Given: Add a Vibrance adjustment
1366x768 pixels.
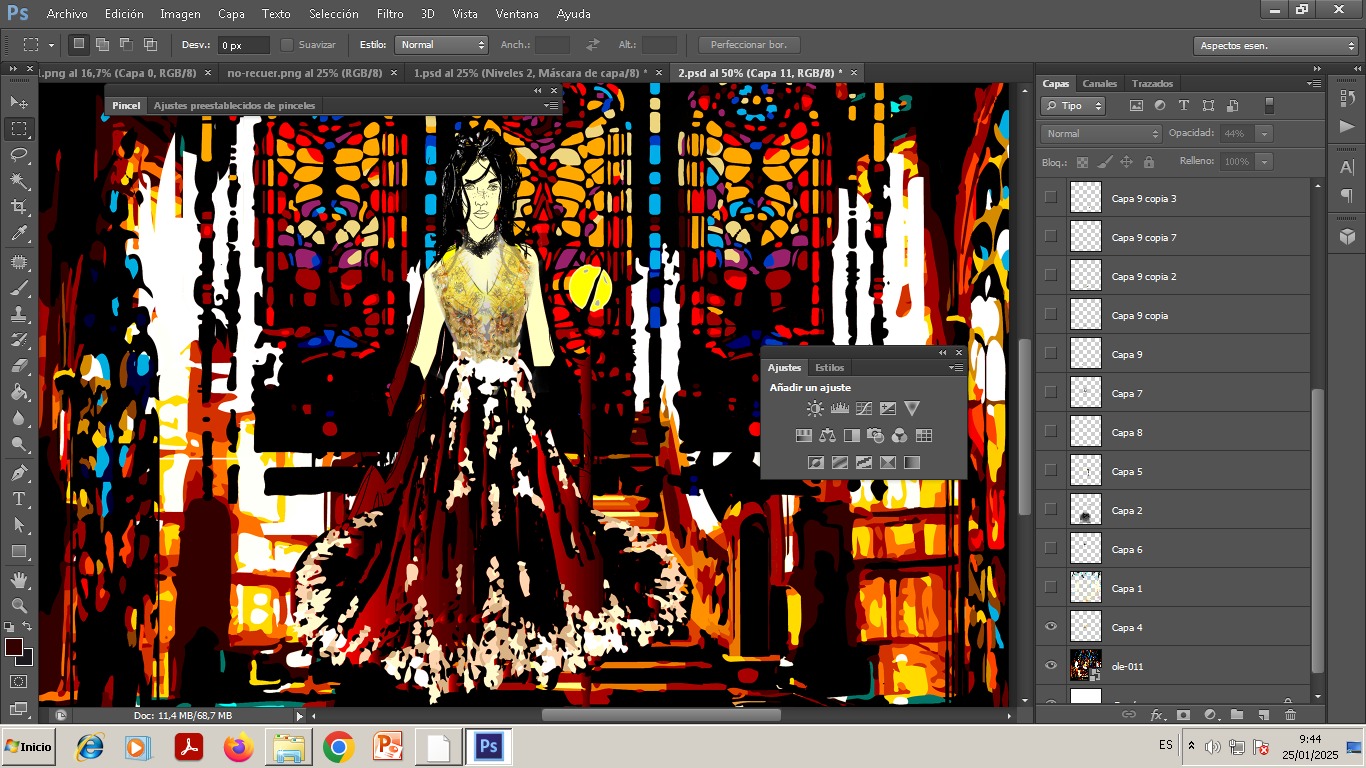Looking at the screenshot, I should 911,408.
